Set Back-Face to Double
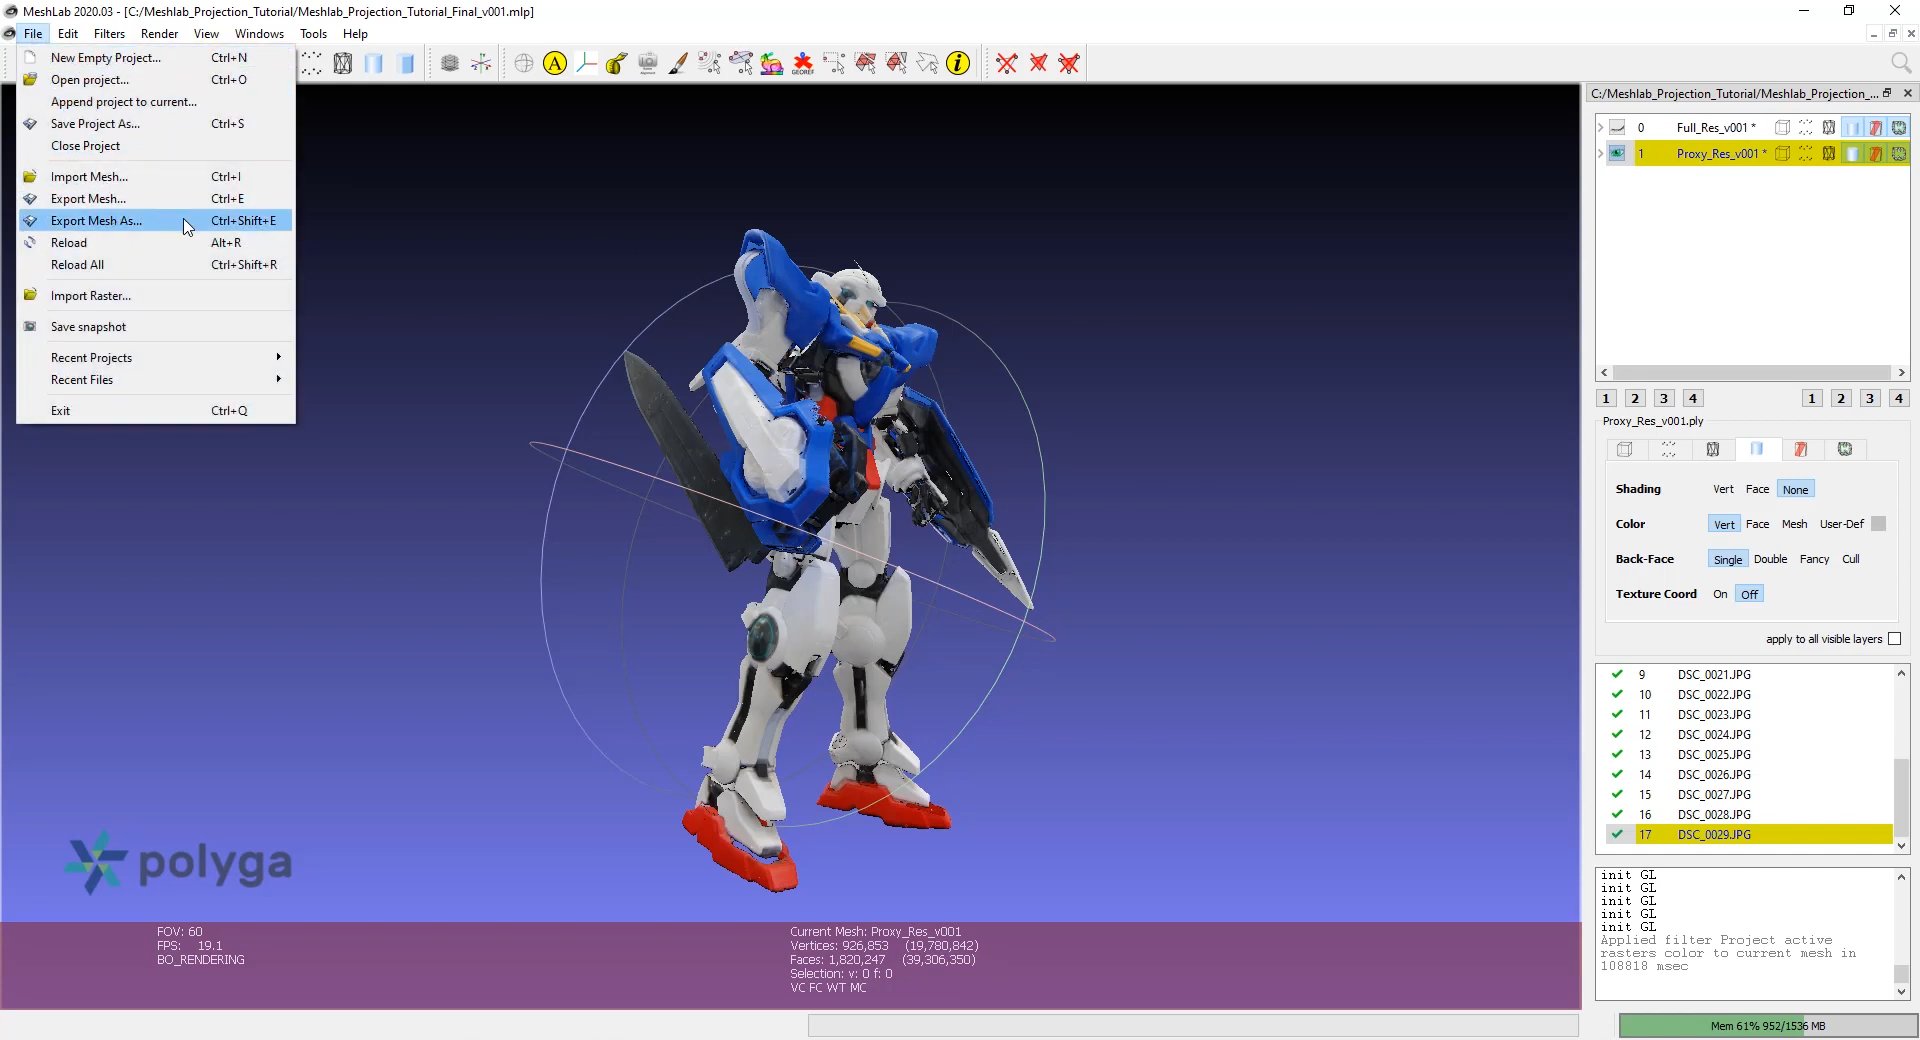This screenshot has height=1040, width=1920. coord(1770,559)
